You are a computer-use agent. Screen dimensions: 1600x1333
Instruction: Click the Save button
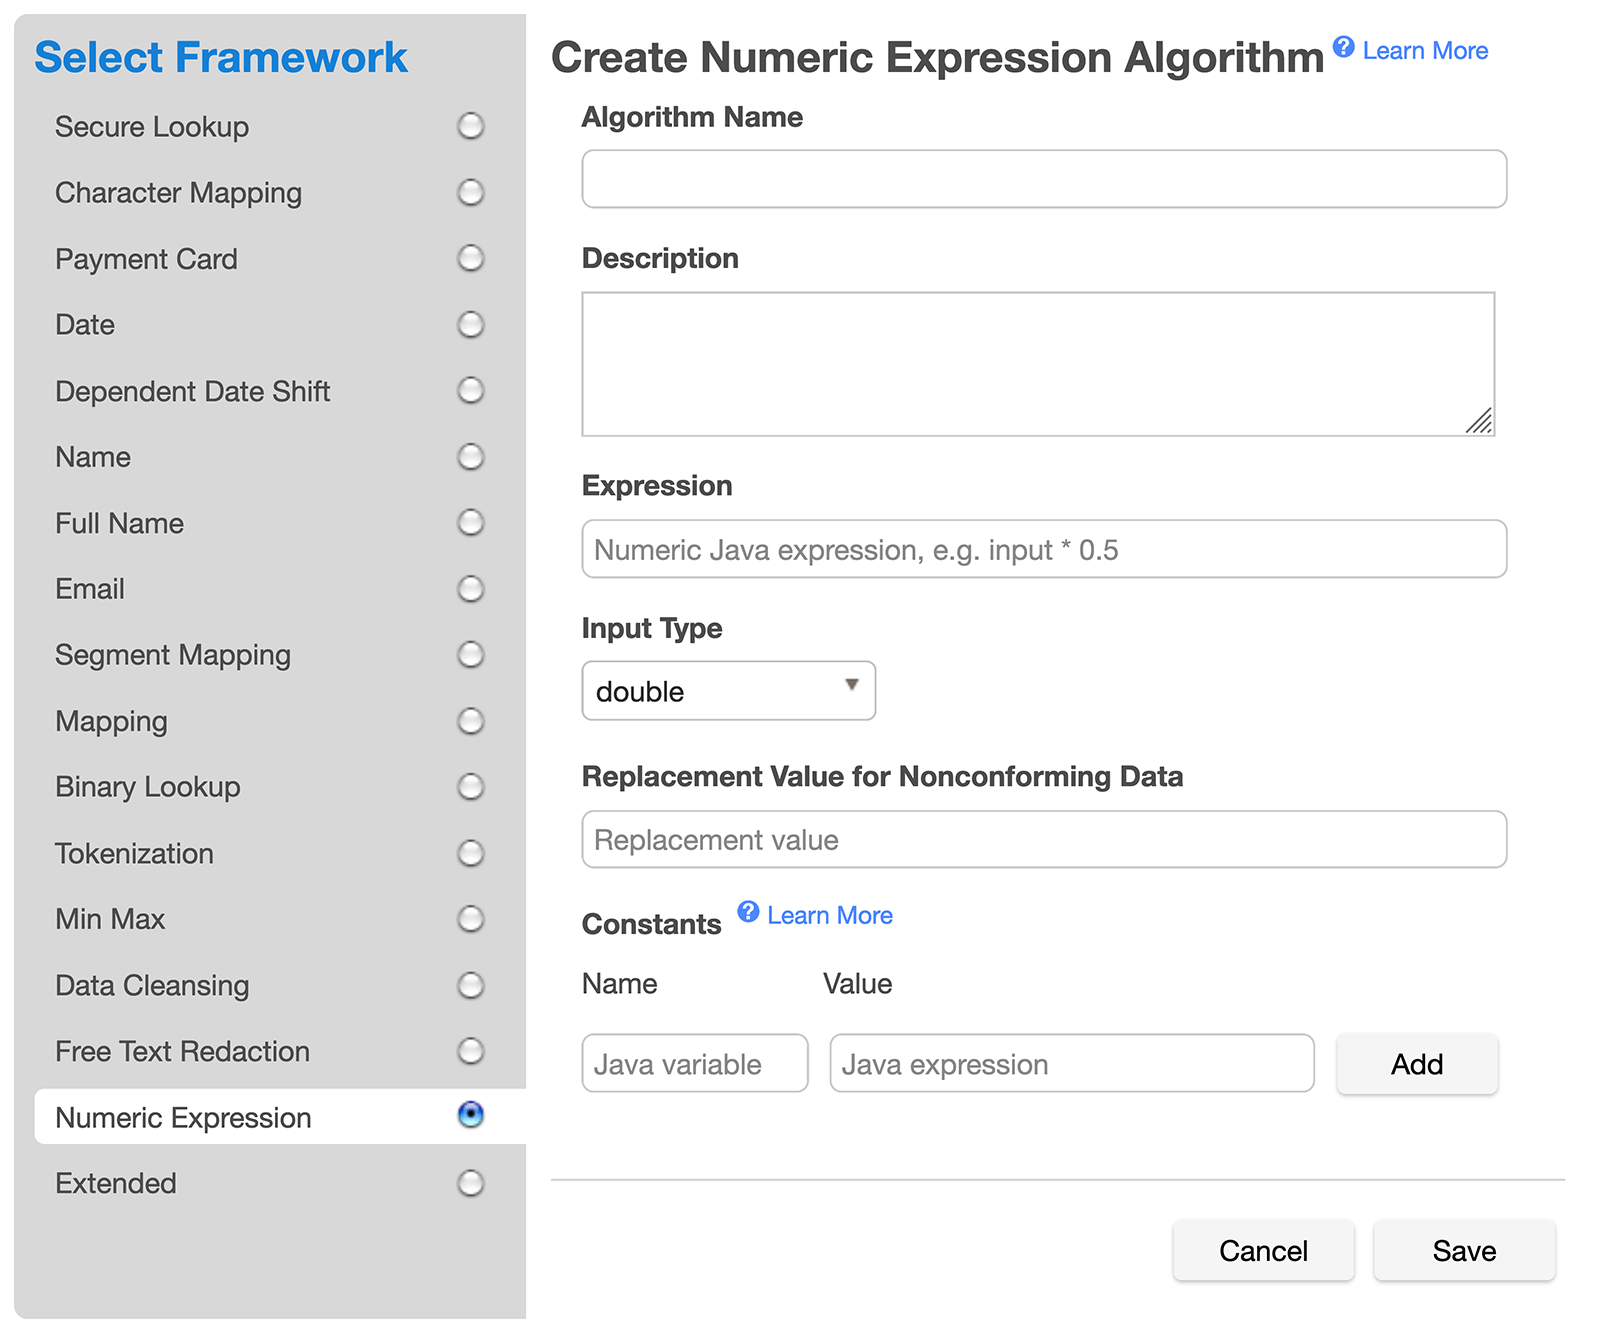[x=1463, y=1250]
